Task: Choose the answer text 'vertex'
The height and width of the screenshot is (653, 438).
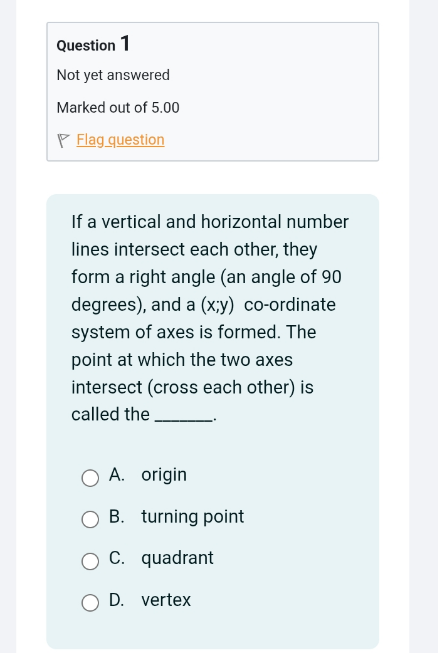Action: pos(166,600)
